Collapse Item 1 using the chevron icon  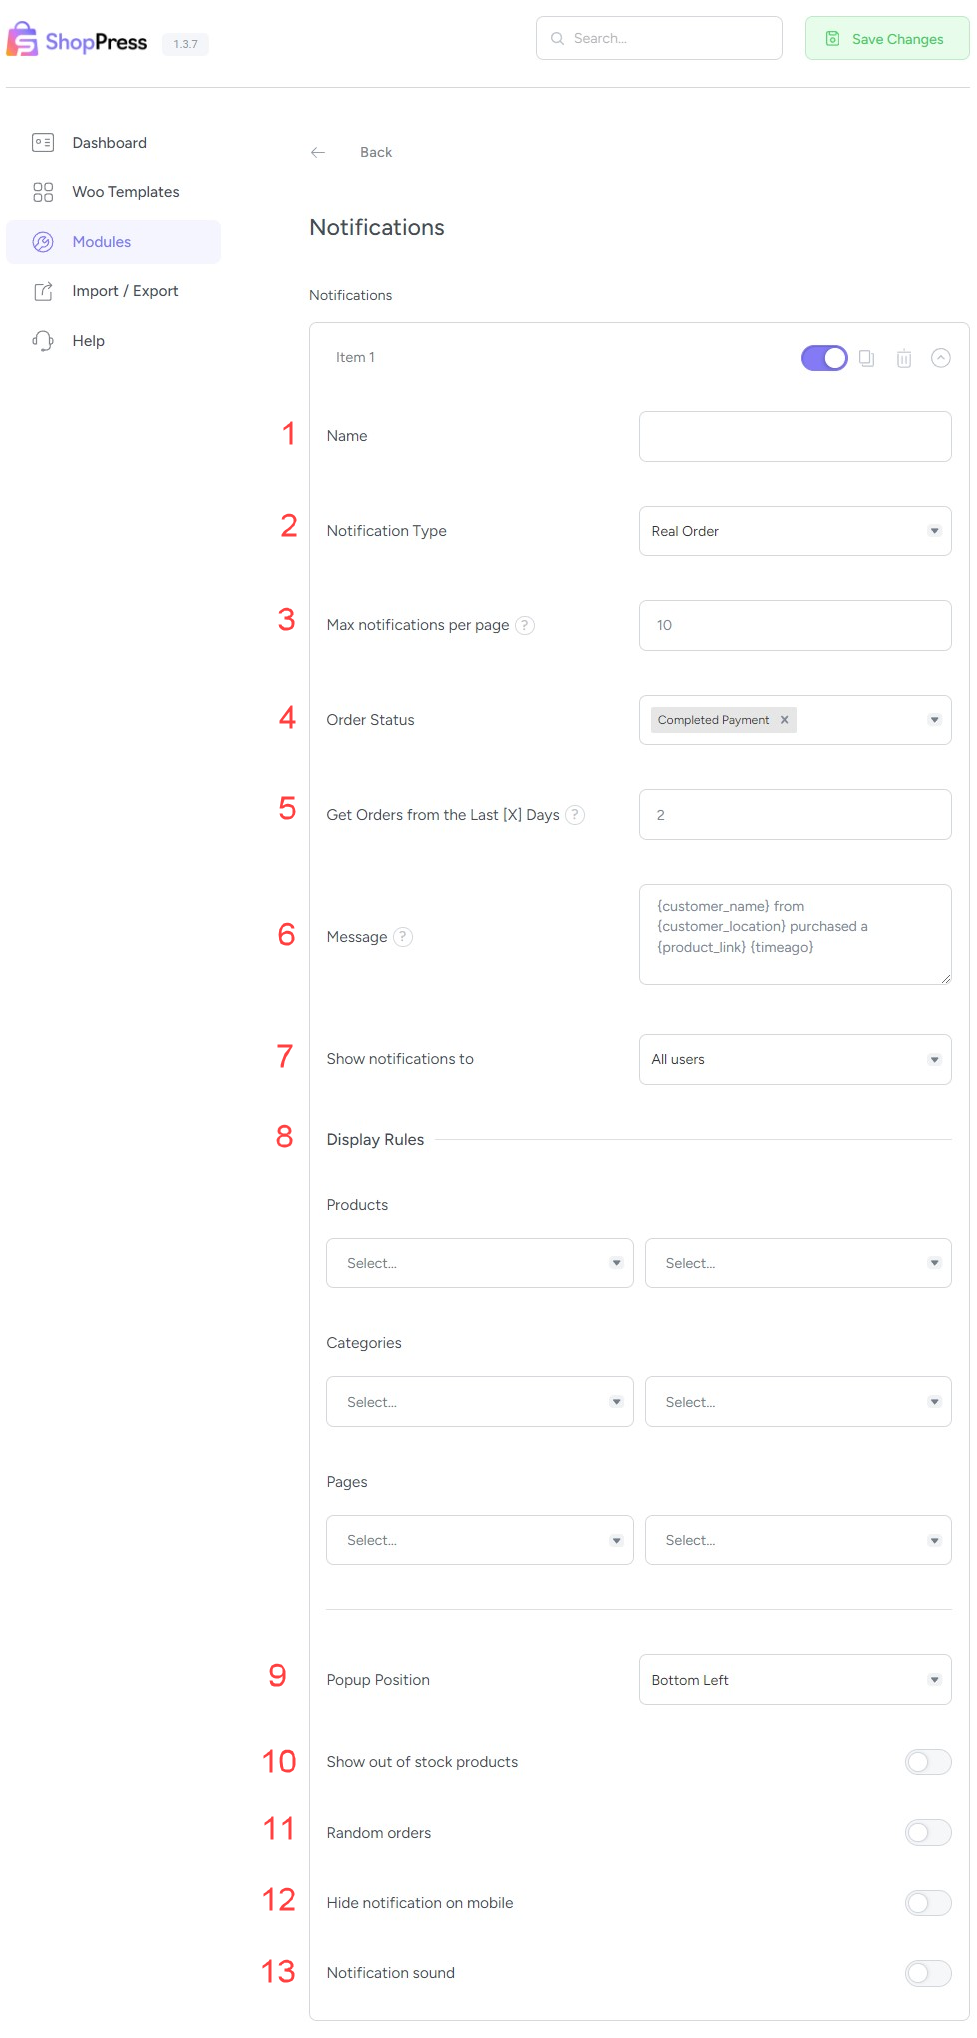[941, 358]
